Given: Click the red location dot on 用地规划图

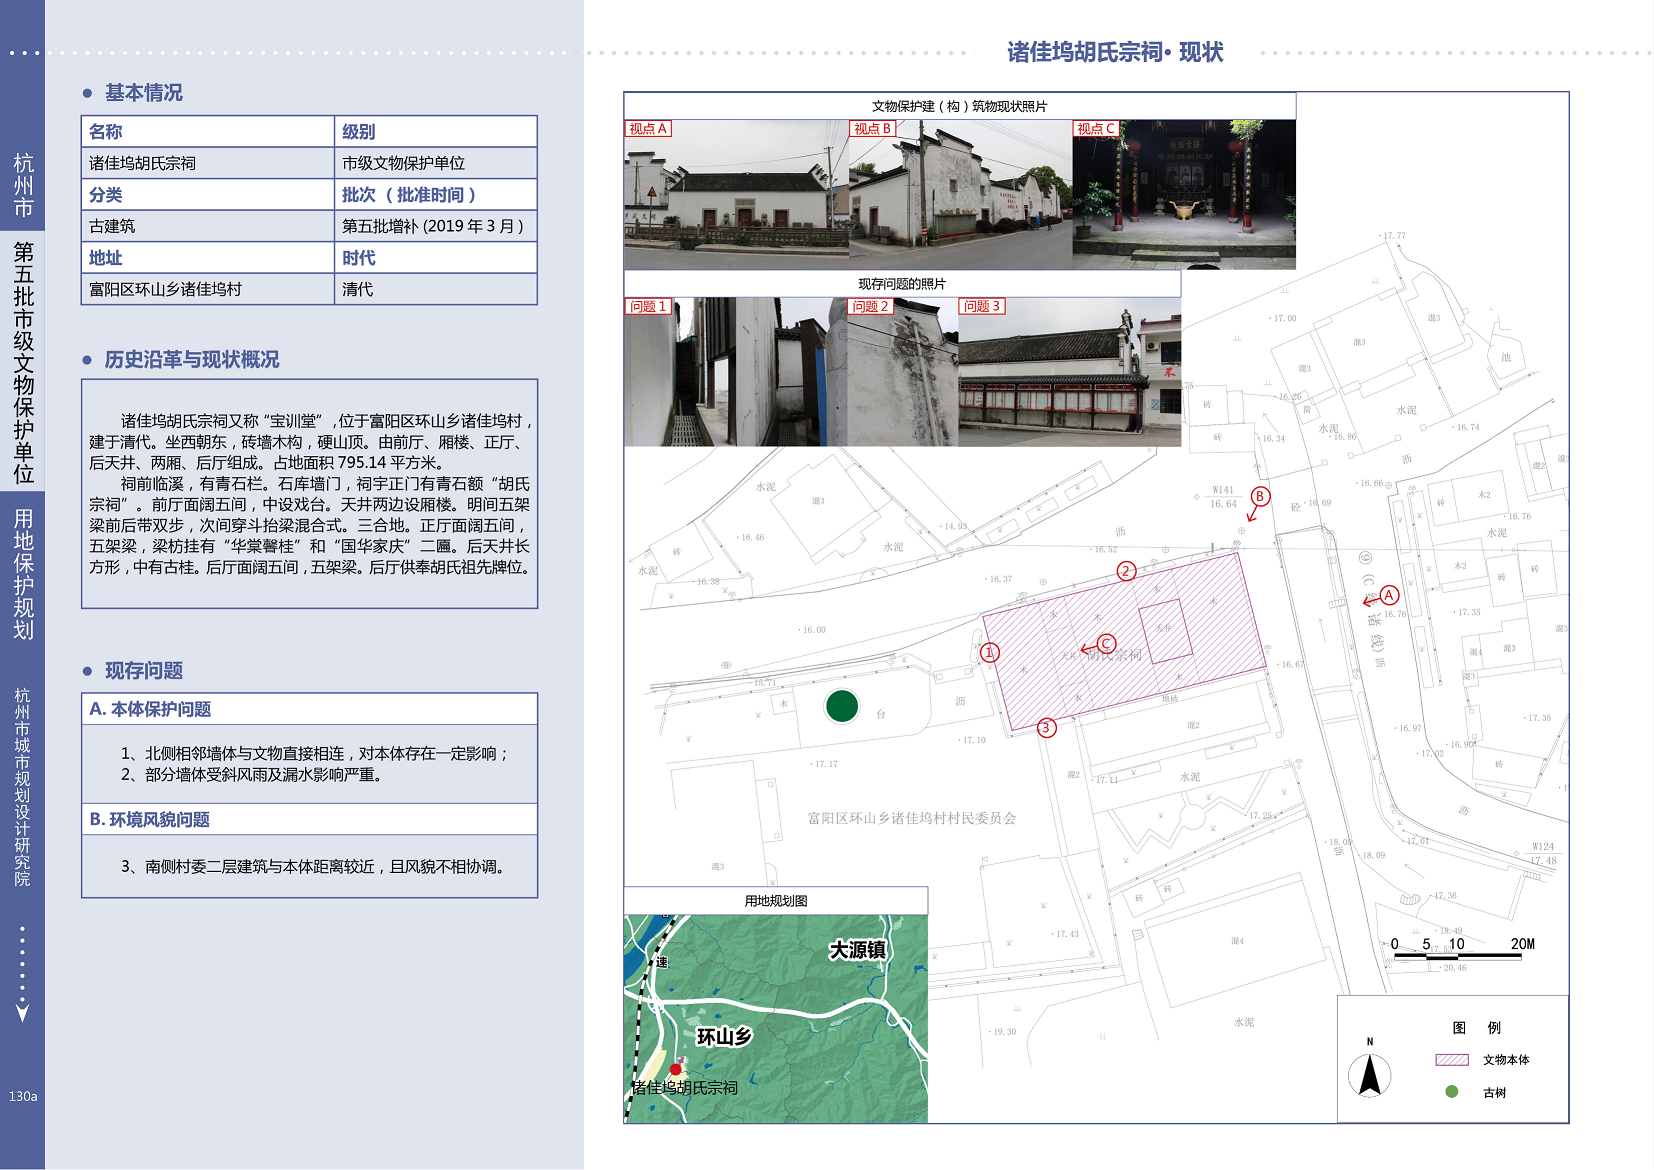Looking at the screenshot, I should click(x=676, y=1069).
